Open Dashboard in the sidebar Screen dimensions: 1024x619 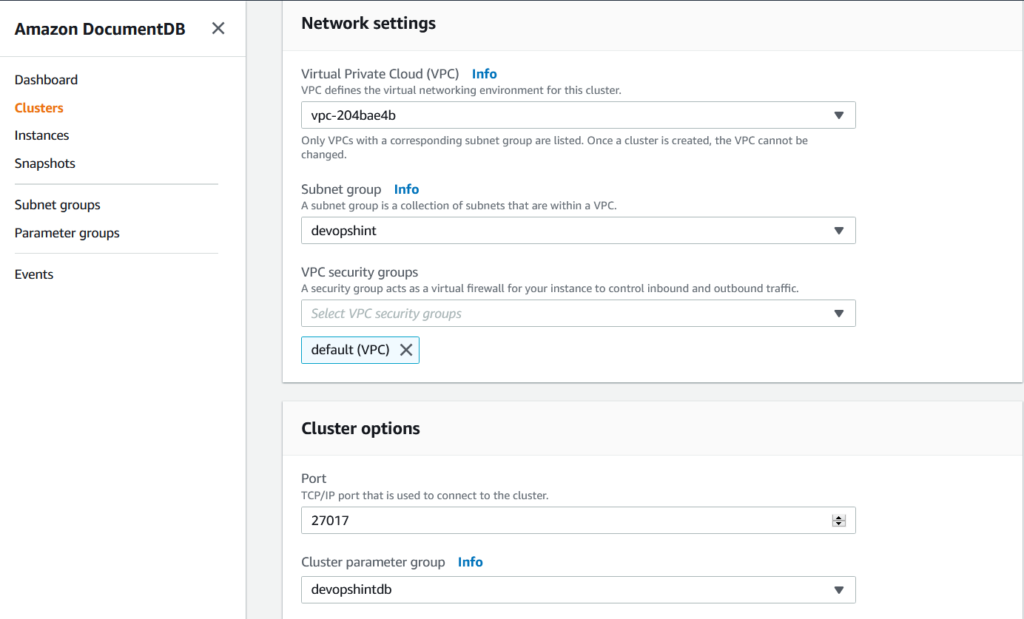[x=46, y=80]
